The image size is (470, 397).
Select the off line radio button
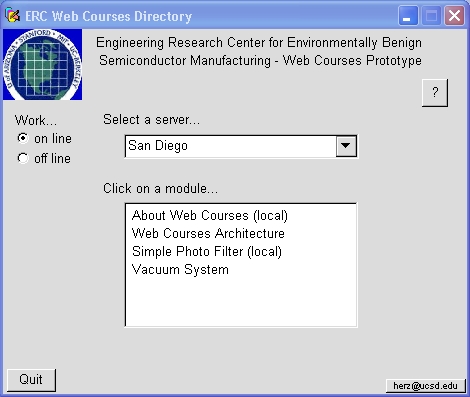[x=23, y=158]
